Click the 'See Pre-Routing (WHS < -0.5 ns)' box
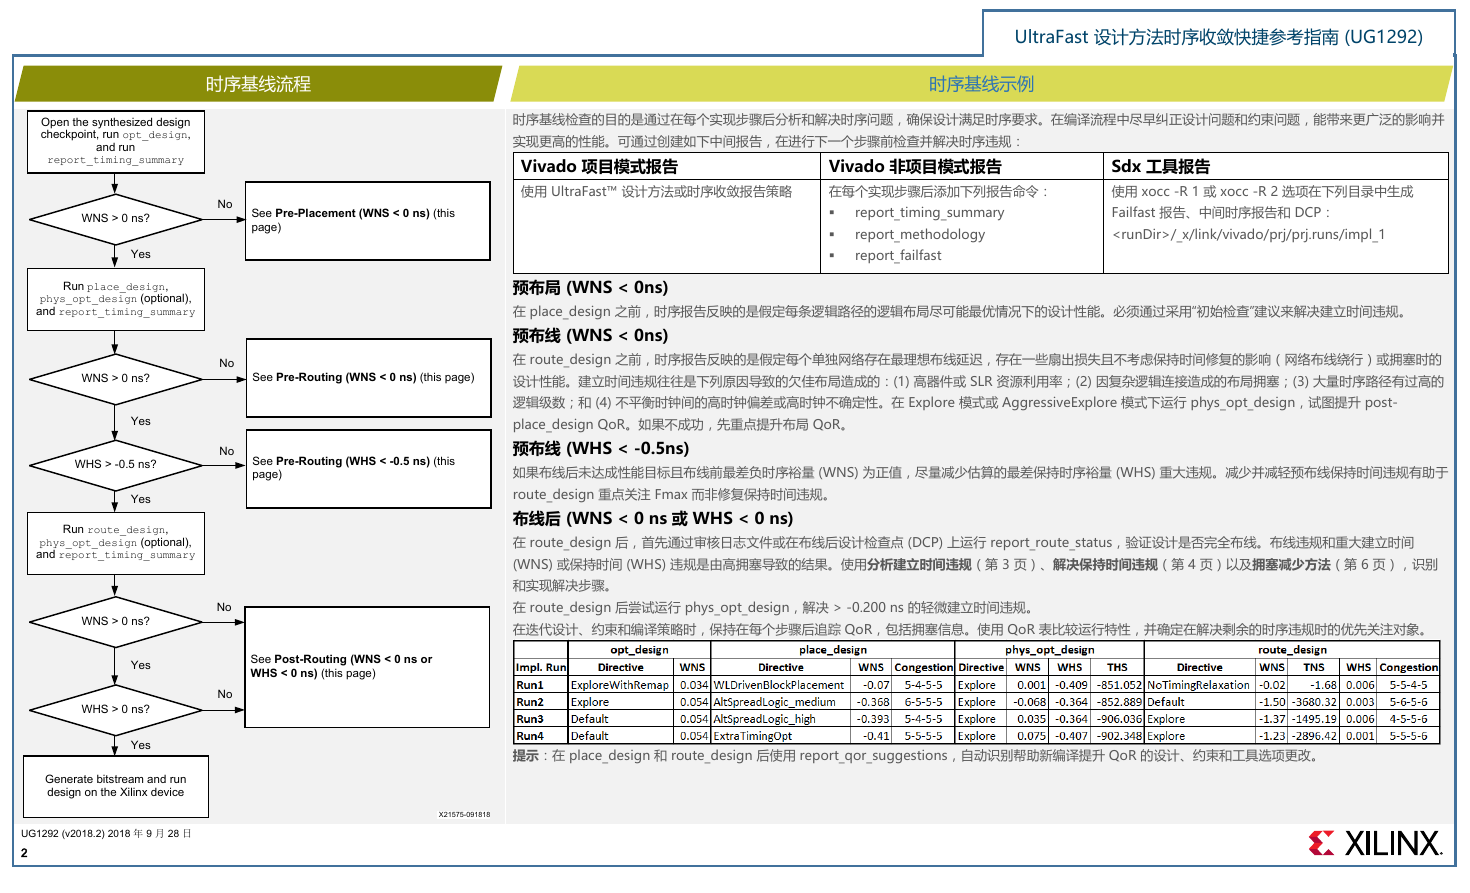 pyautogui.click(x=368, y=468)
